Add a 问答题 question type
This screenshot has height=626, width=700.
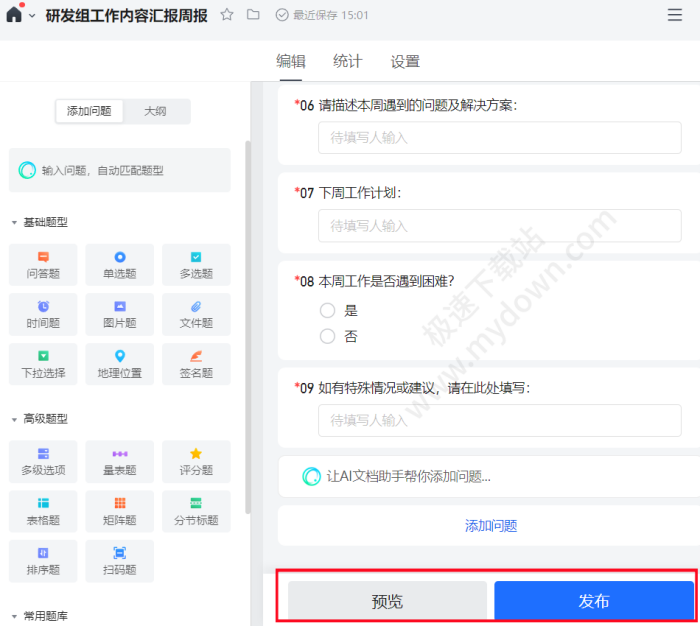(43, 265)
